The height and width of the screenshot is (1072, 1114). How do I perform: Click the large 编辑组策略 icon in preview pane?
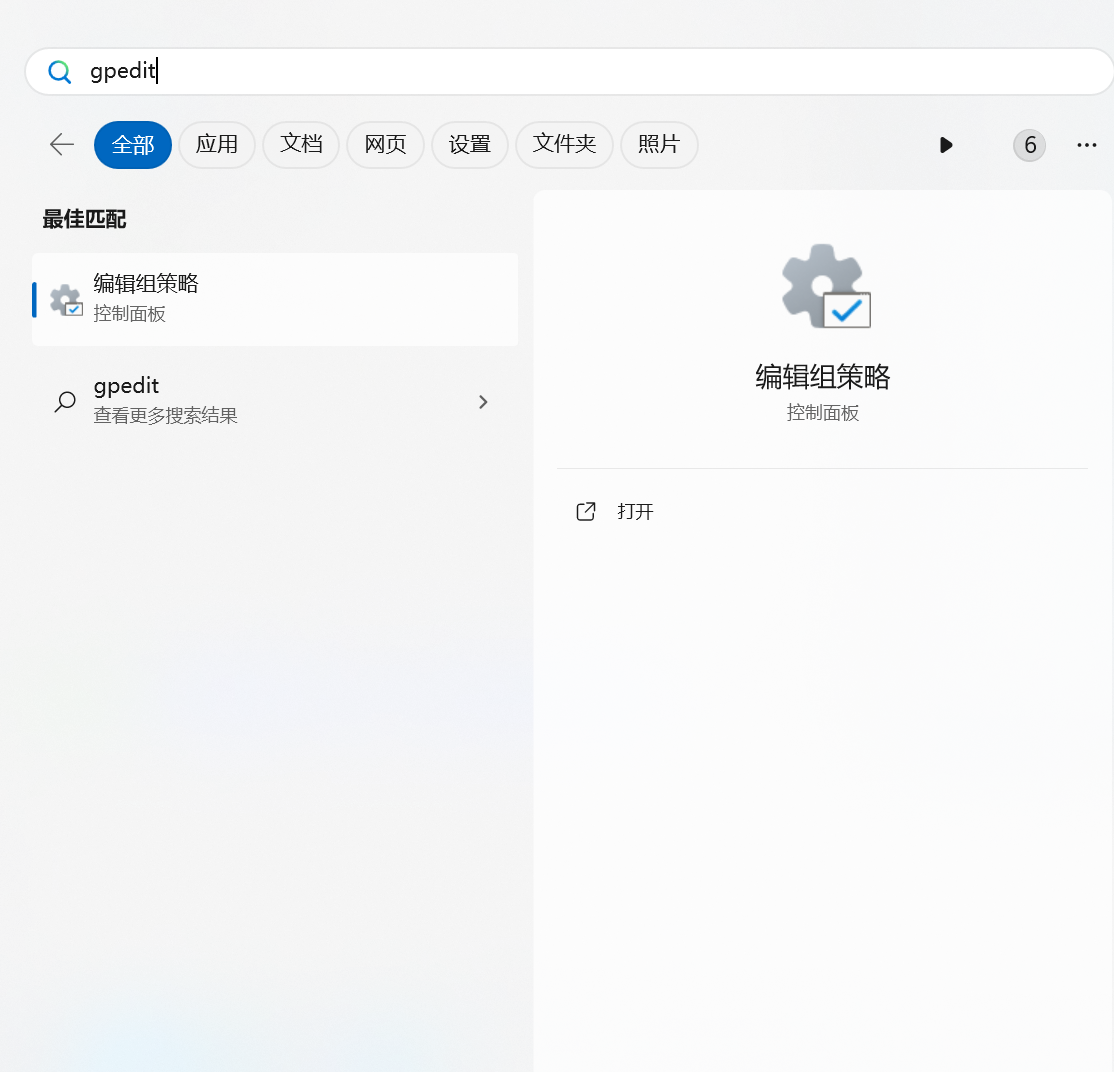[825, 286]
